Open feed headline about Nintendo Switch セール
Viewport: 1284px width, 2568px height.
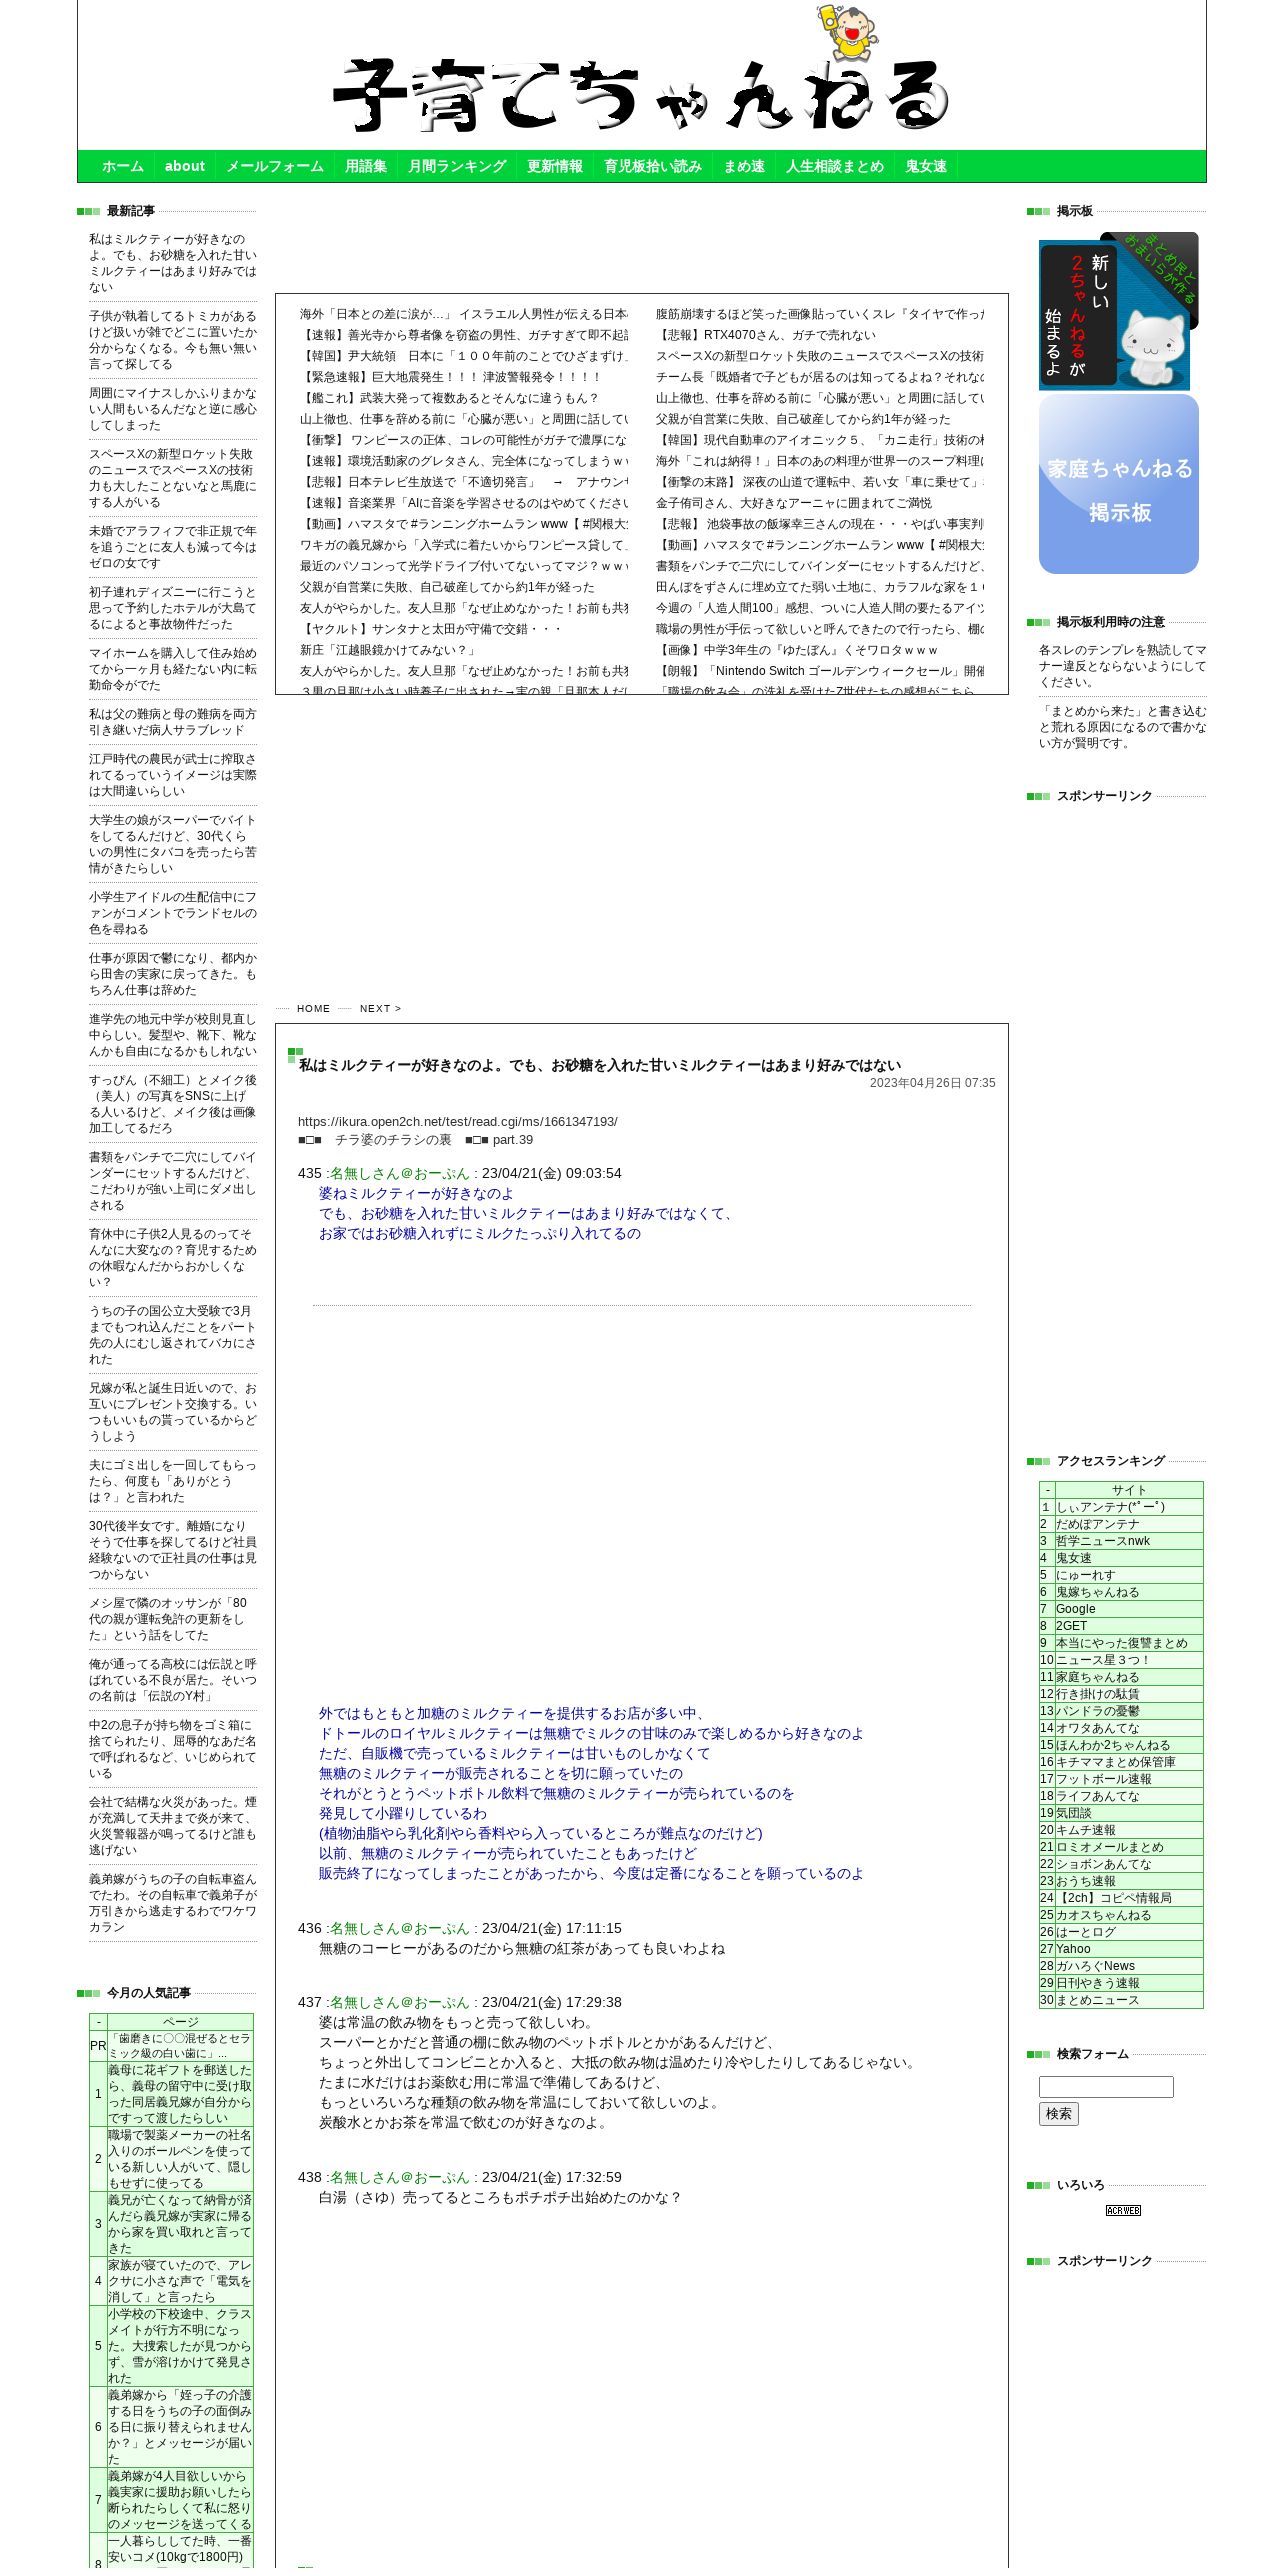pyautogui.click(x=820, y=671)
